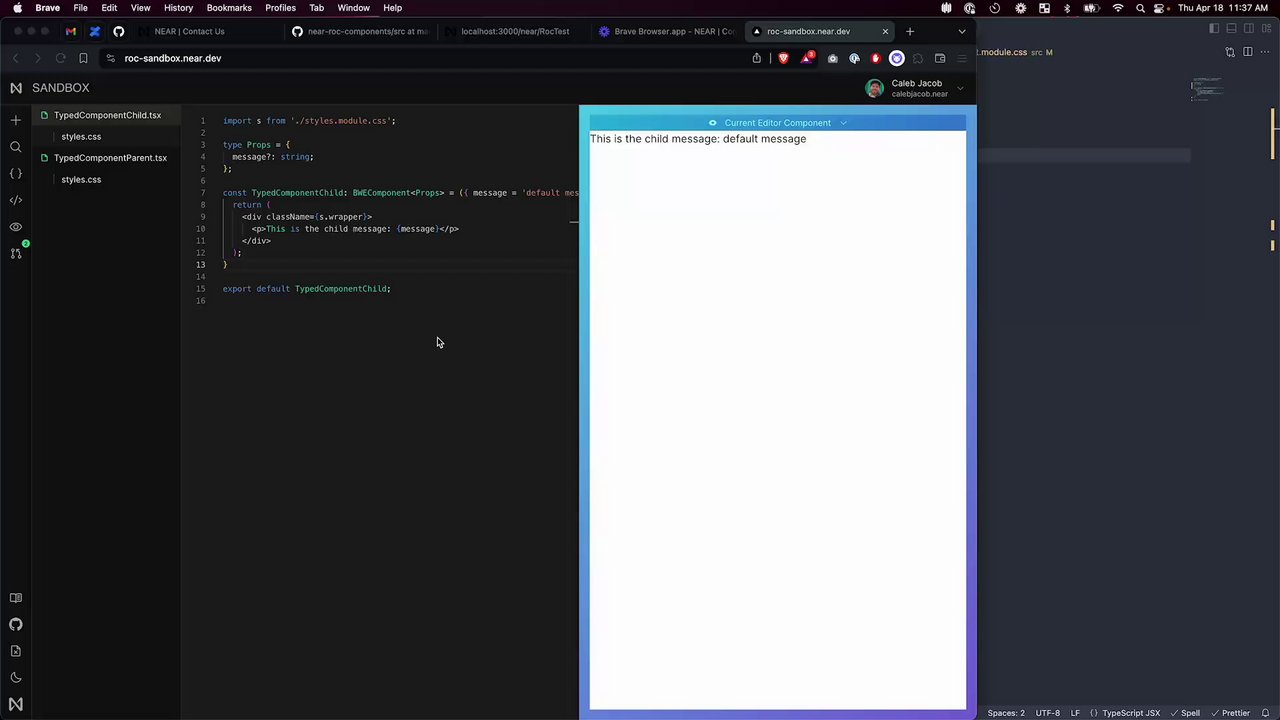Switch to localhost:3000/near/RocTest tab
Viewport: 1280px width, 720px height.
click(514, 31)
